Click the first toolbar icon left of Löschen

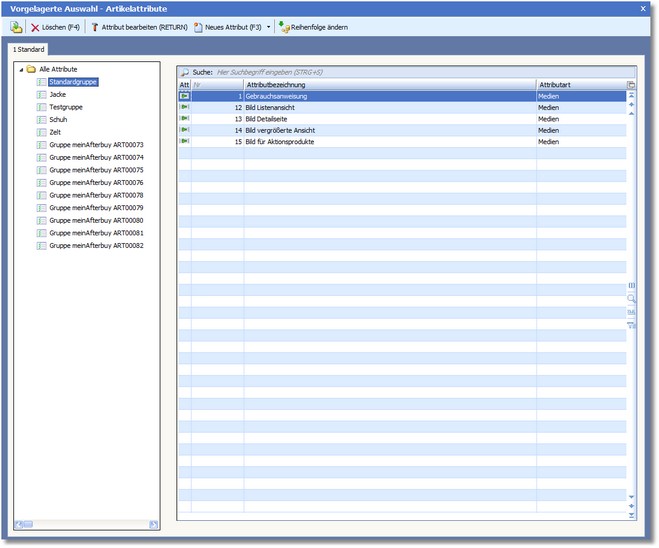coord(17,27)
